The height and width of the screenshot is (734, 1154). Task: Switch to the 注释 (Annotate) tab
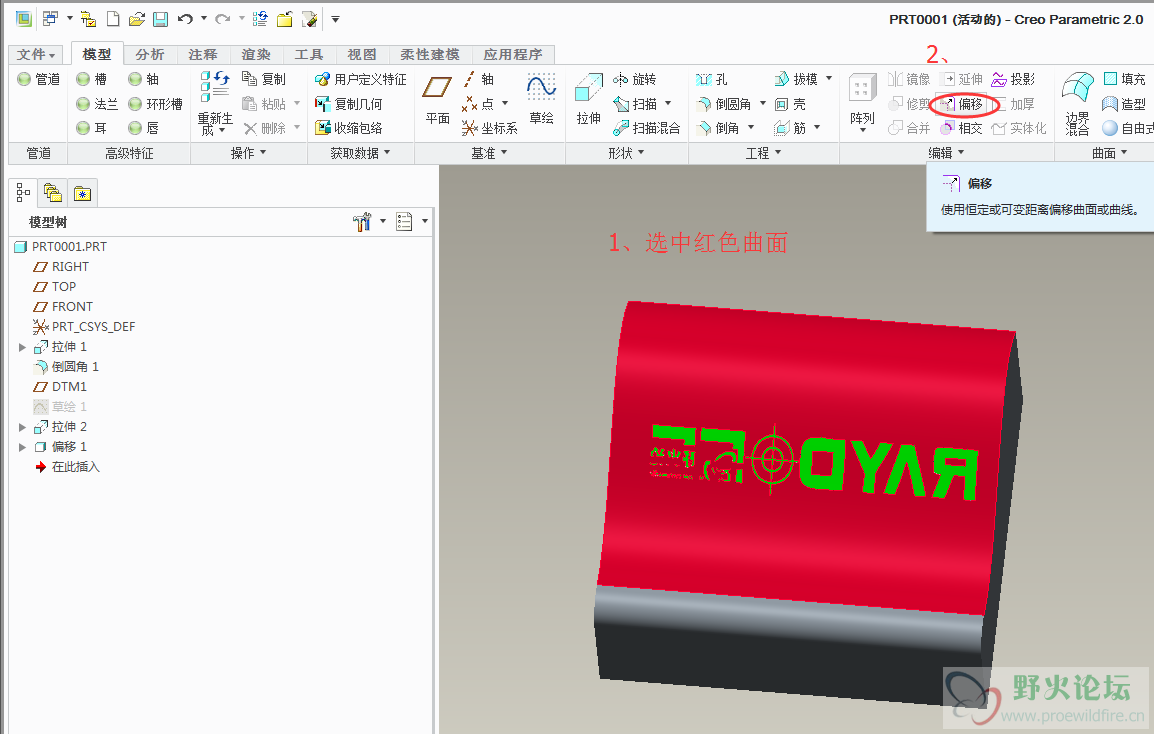[x=202, y=54]
